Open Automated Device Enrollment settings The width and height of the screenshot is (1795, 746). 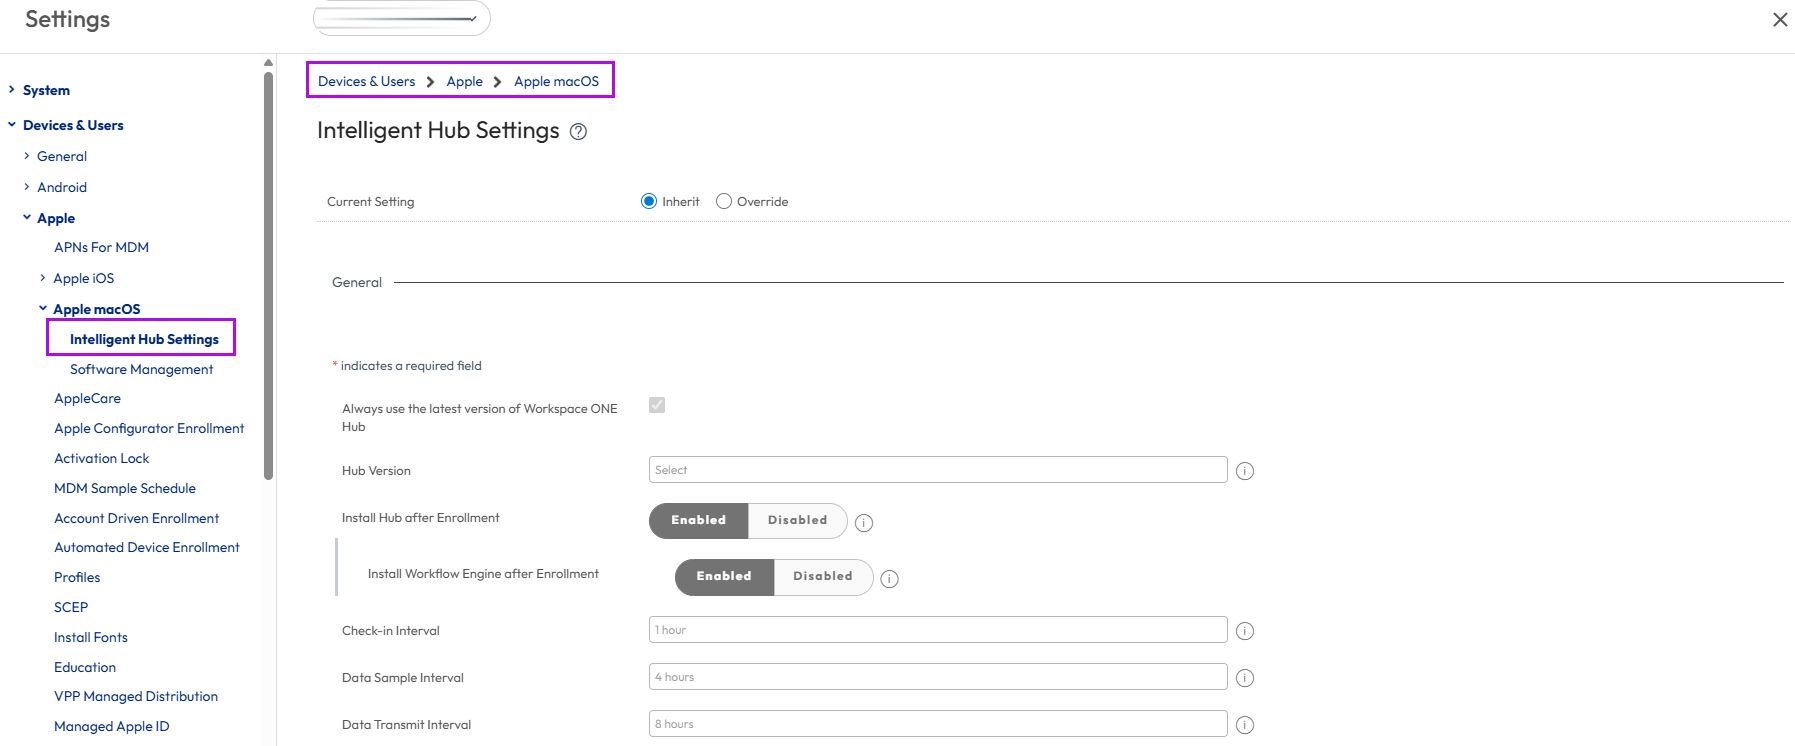pos(147,547)
